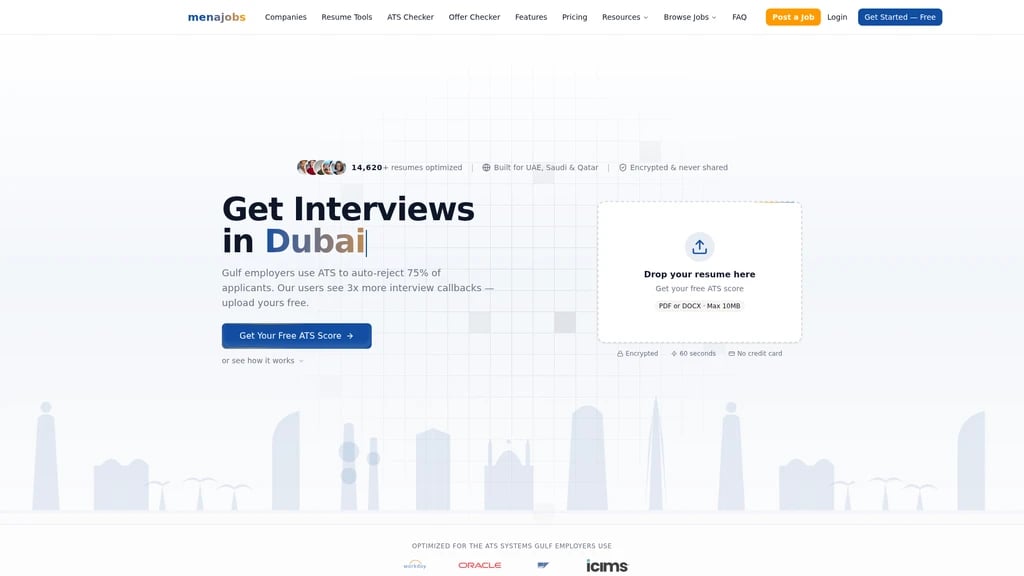
Task: Click the iCIMS logo
Action: [x=607, y=566]
